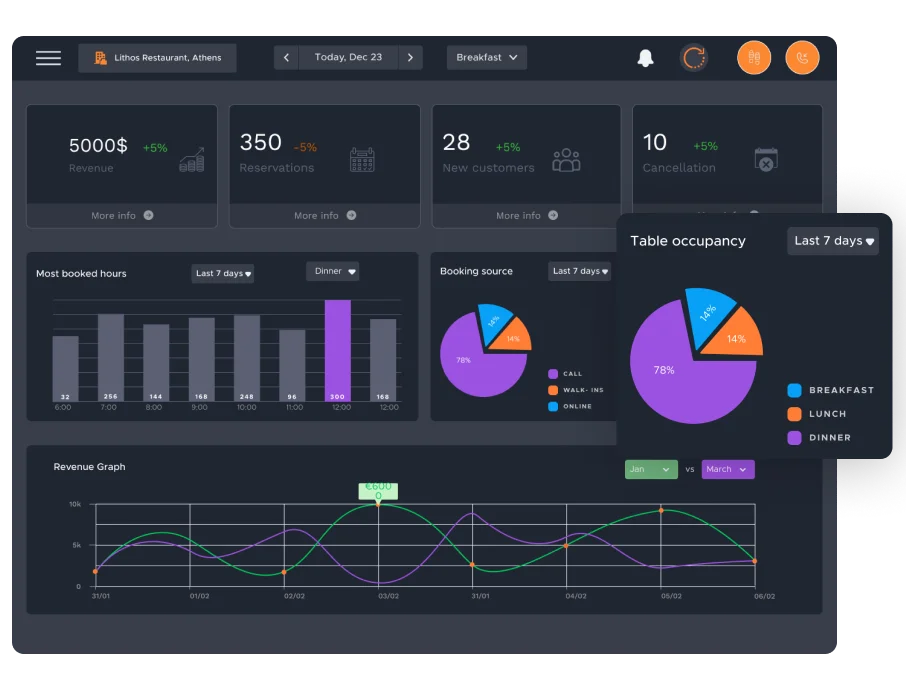Click the revenue graph orange marker at 05/02
The height and width of the screenshot is (690, 906).
pyautogui.click(x=661, y=510)
